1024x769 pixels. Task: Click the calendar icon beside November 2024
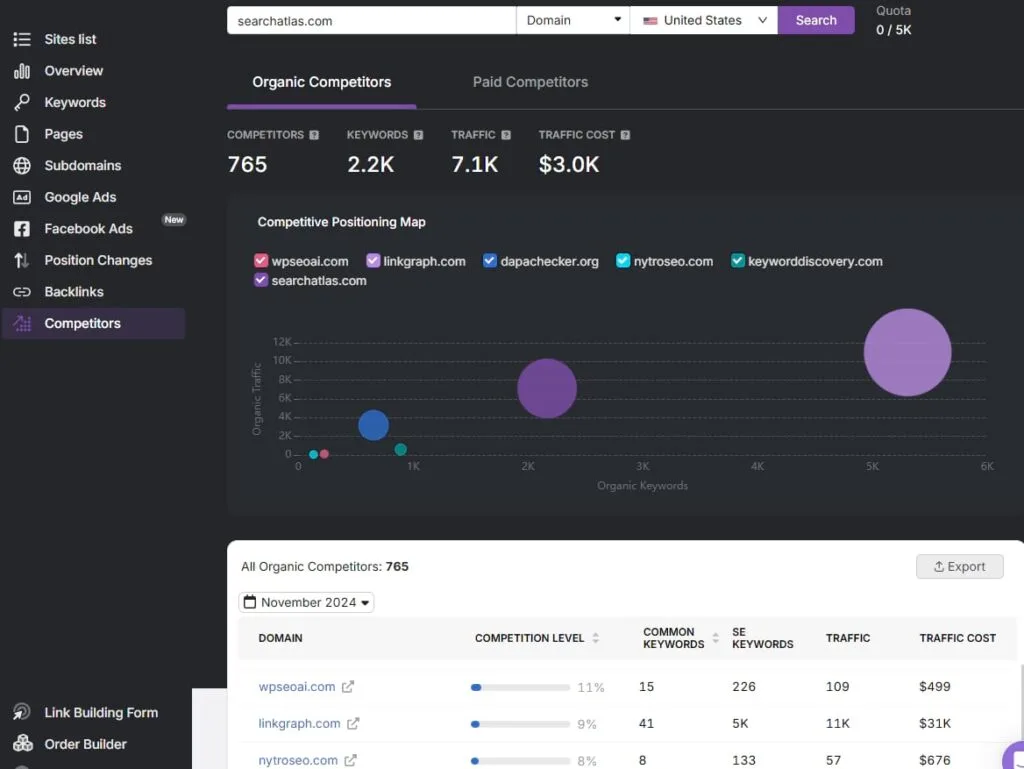point(249,601)
